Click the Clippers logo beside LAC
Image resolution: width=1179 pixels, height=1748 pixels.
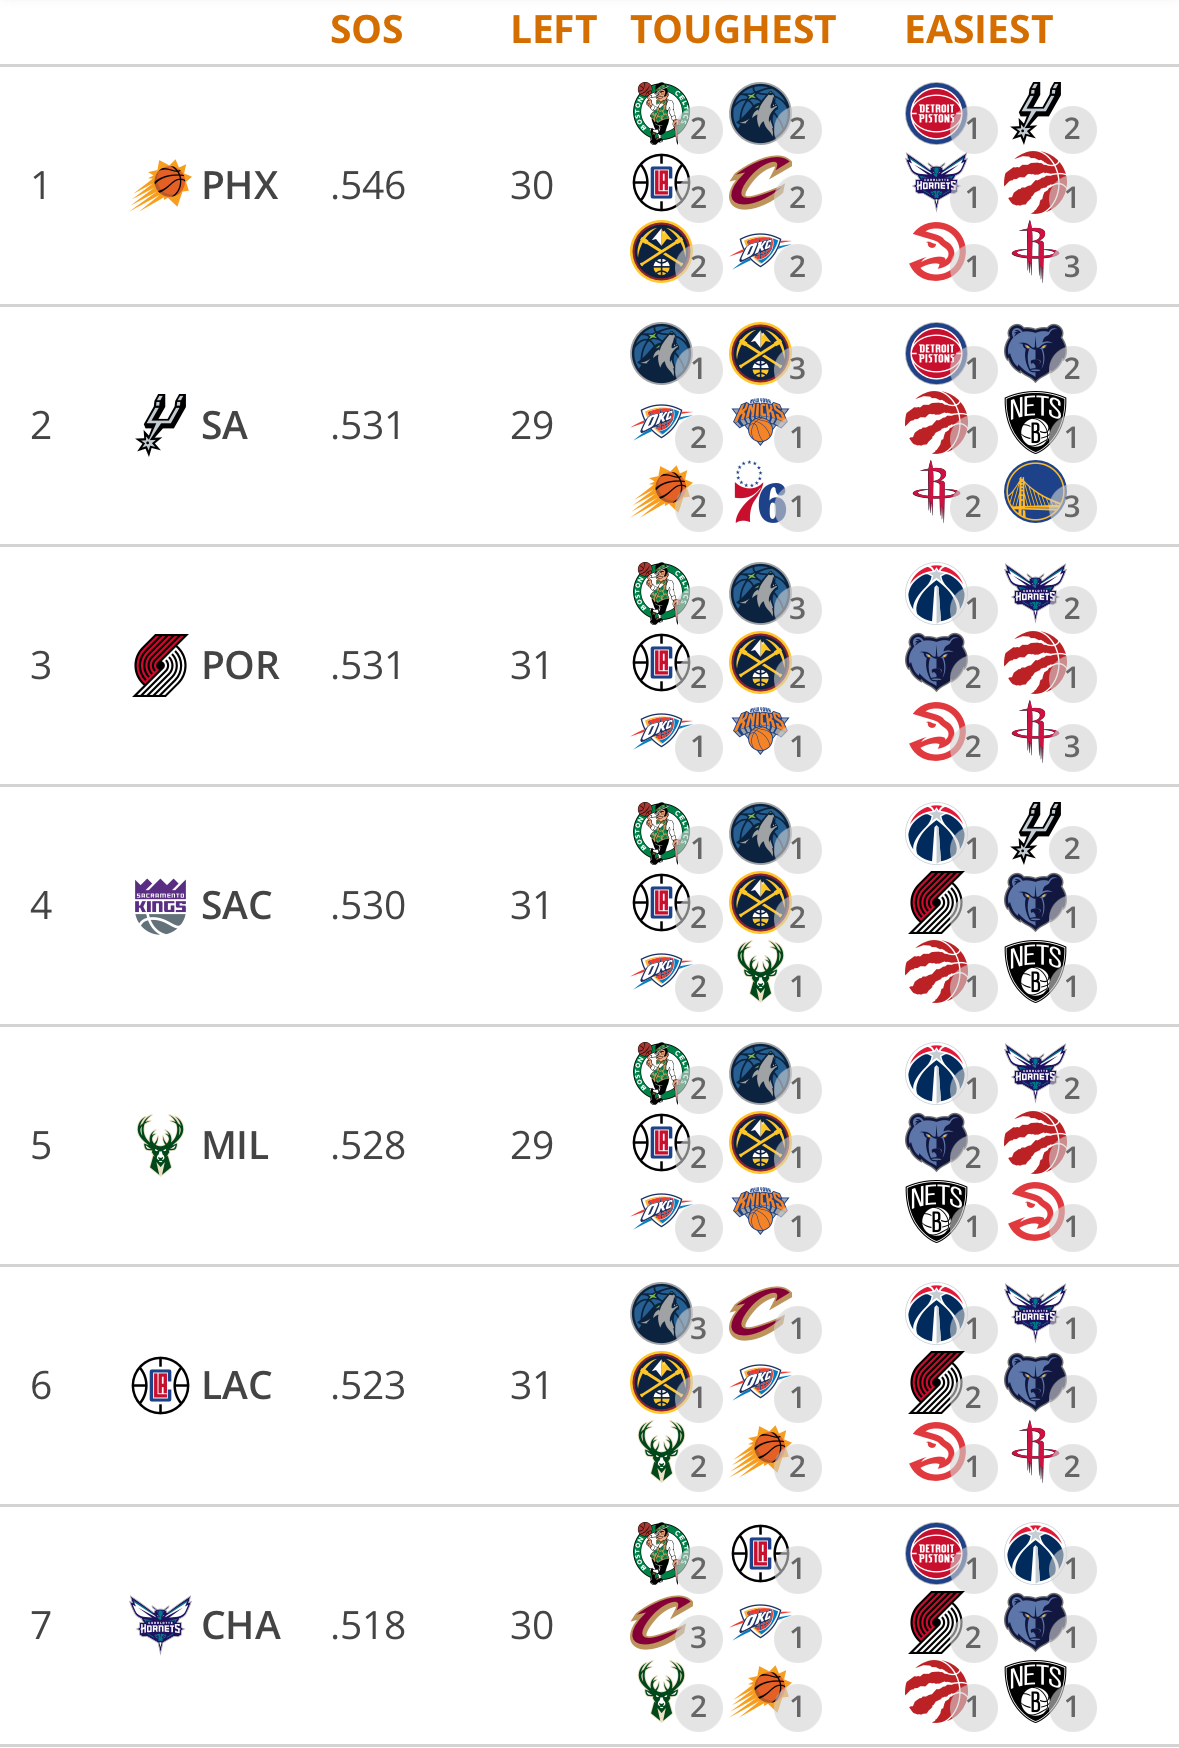tap(160, 1385)
